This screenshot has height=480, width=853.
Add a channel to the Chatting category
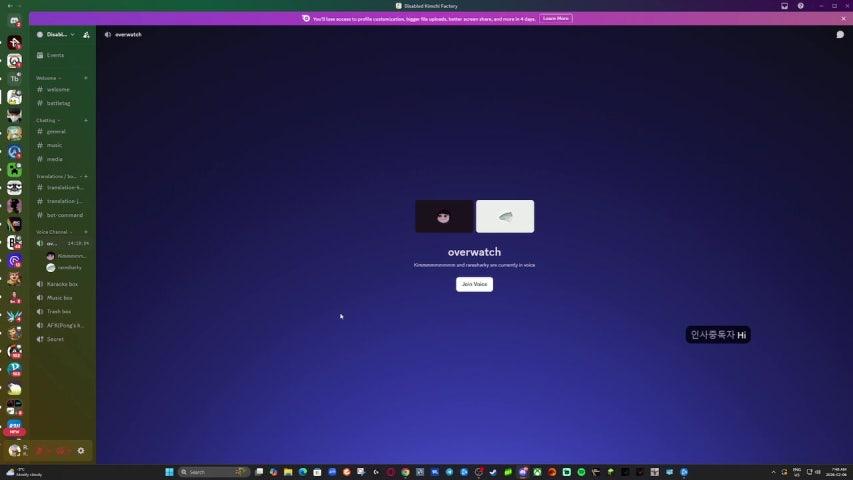86,120
